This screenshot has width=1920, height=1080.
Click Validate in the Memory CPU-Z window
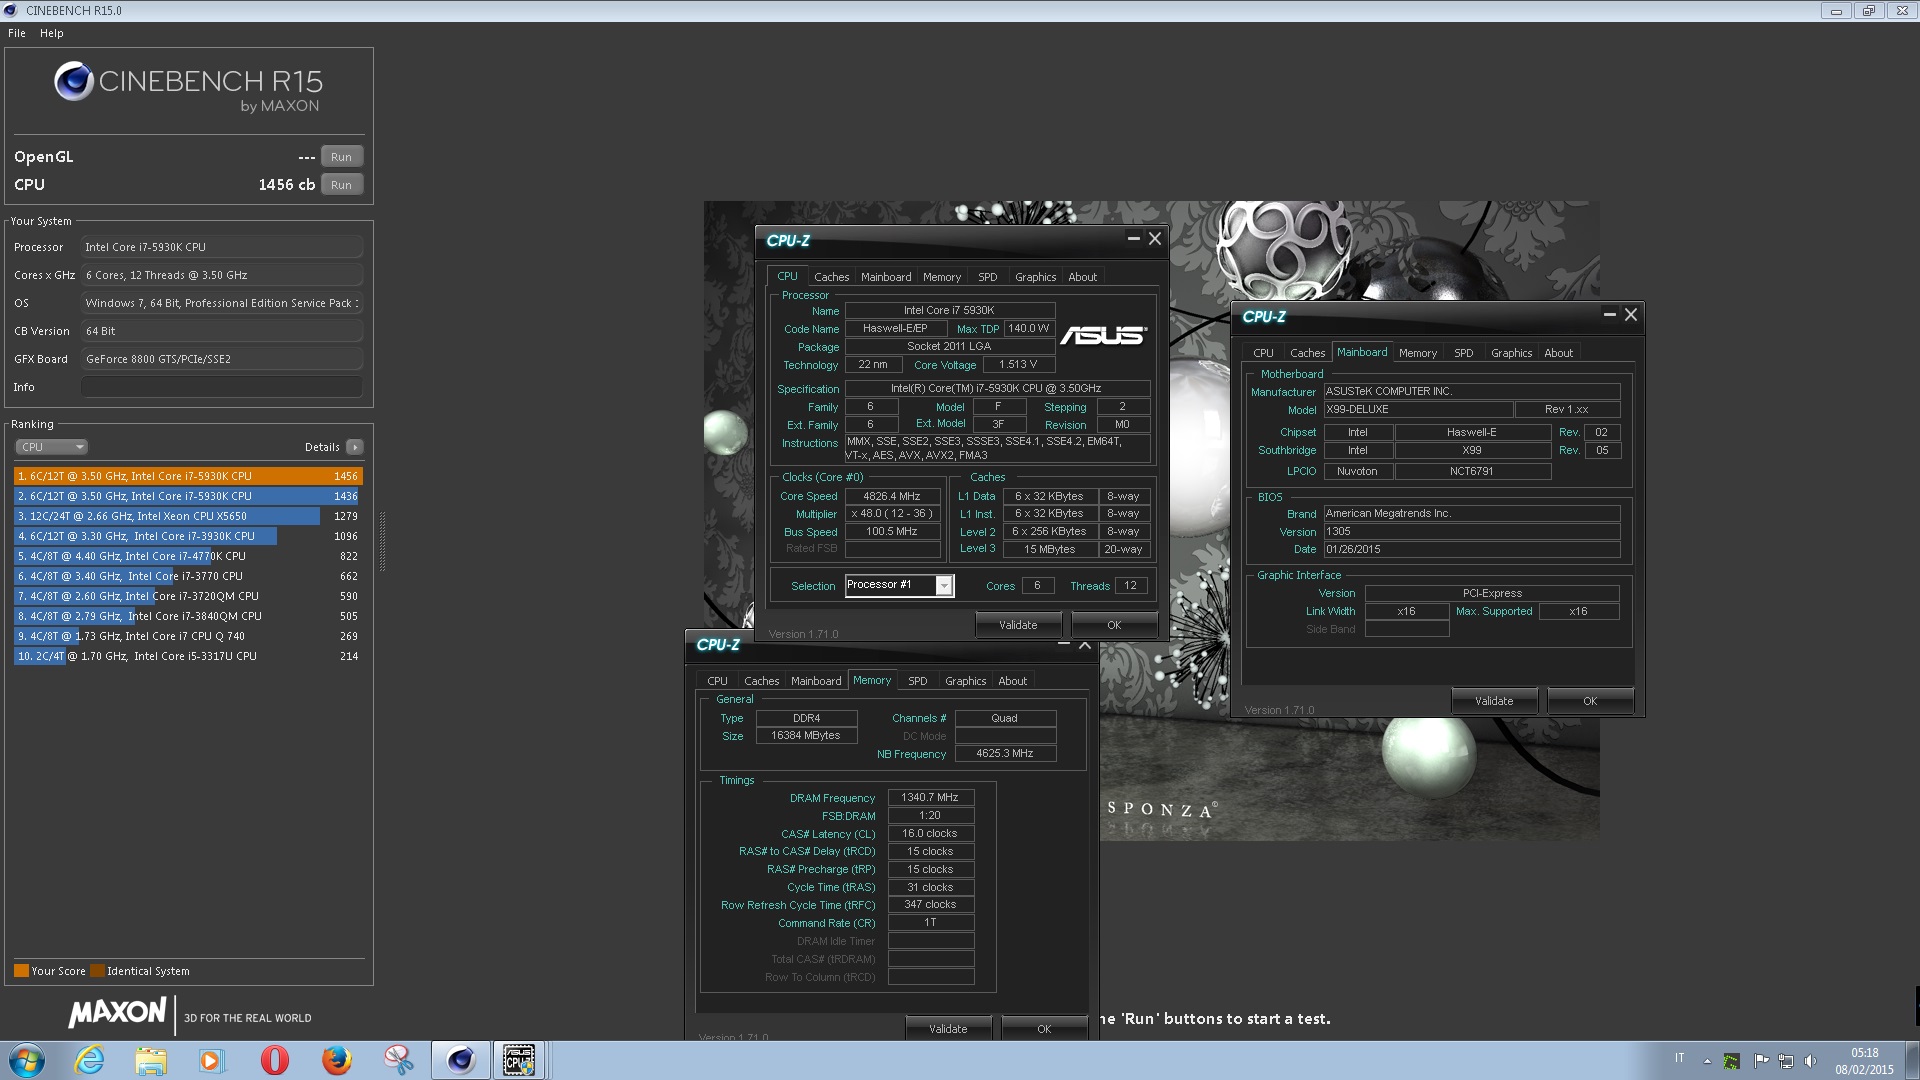tap(948, 1029)
